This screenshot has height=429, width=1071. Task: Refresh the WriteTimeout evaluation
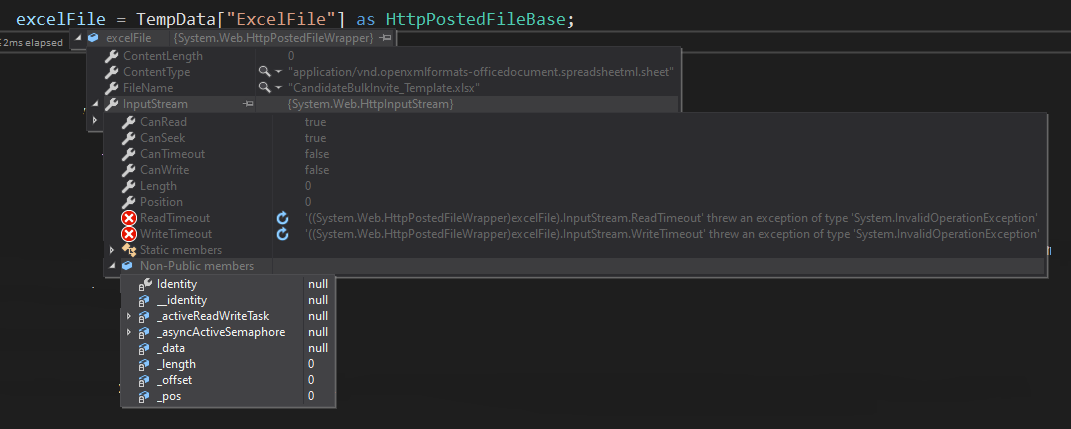(x=282, y=234)
